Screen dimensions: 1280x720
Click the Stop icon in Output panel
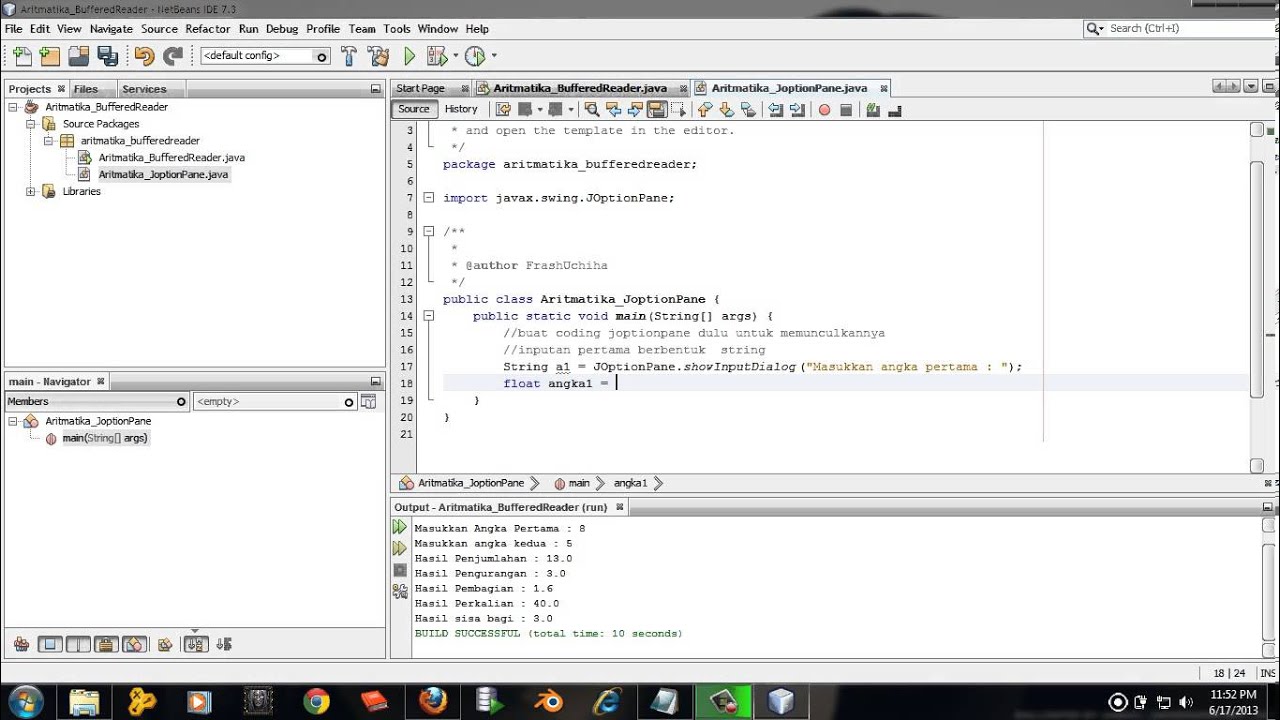400,570
